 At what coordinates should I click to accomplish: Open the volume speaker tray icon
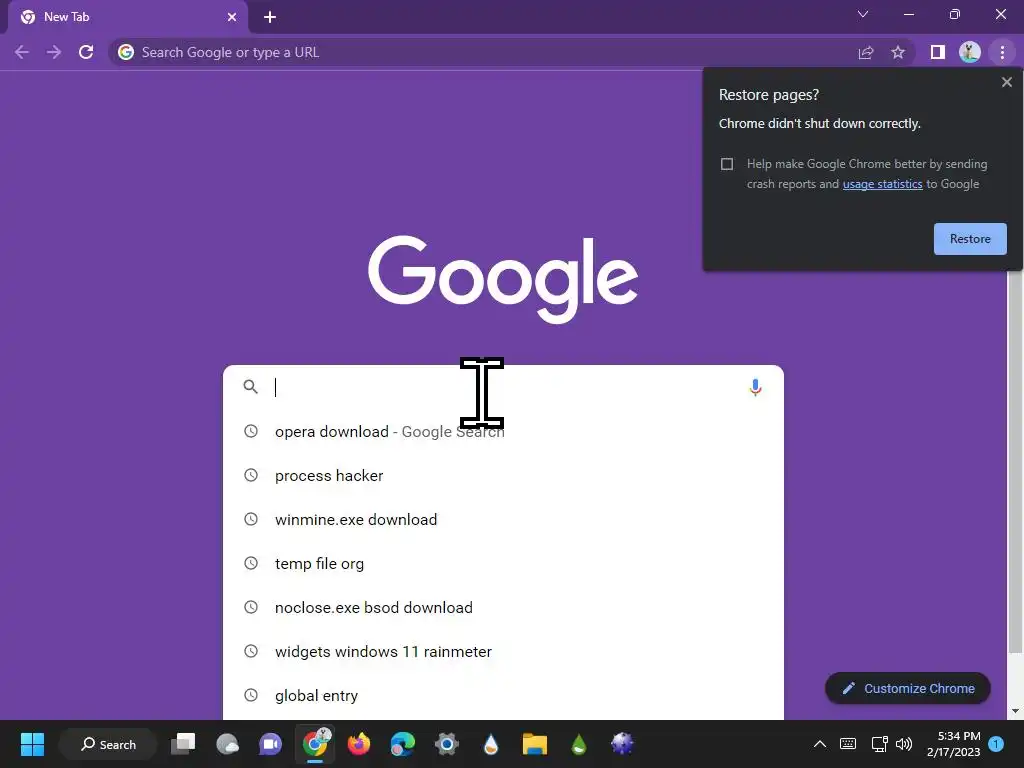coord(904,744)
